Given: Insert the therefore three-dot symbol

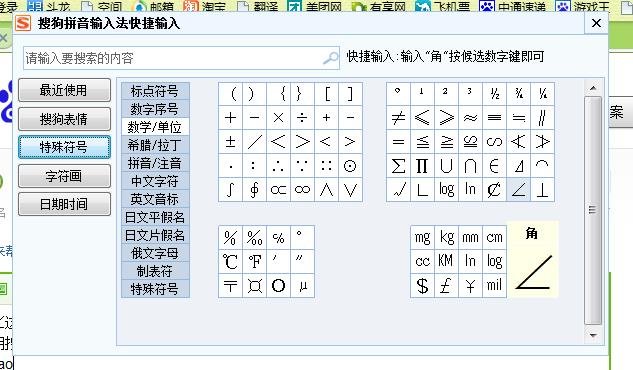Looking at the screenshot, I should [x=278, y=166].
